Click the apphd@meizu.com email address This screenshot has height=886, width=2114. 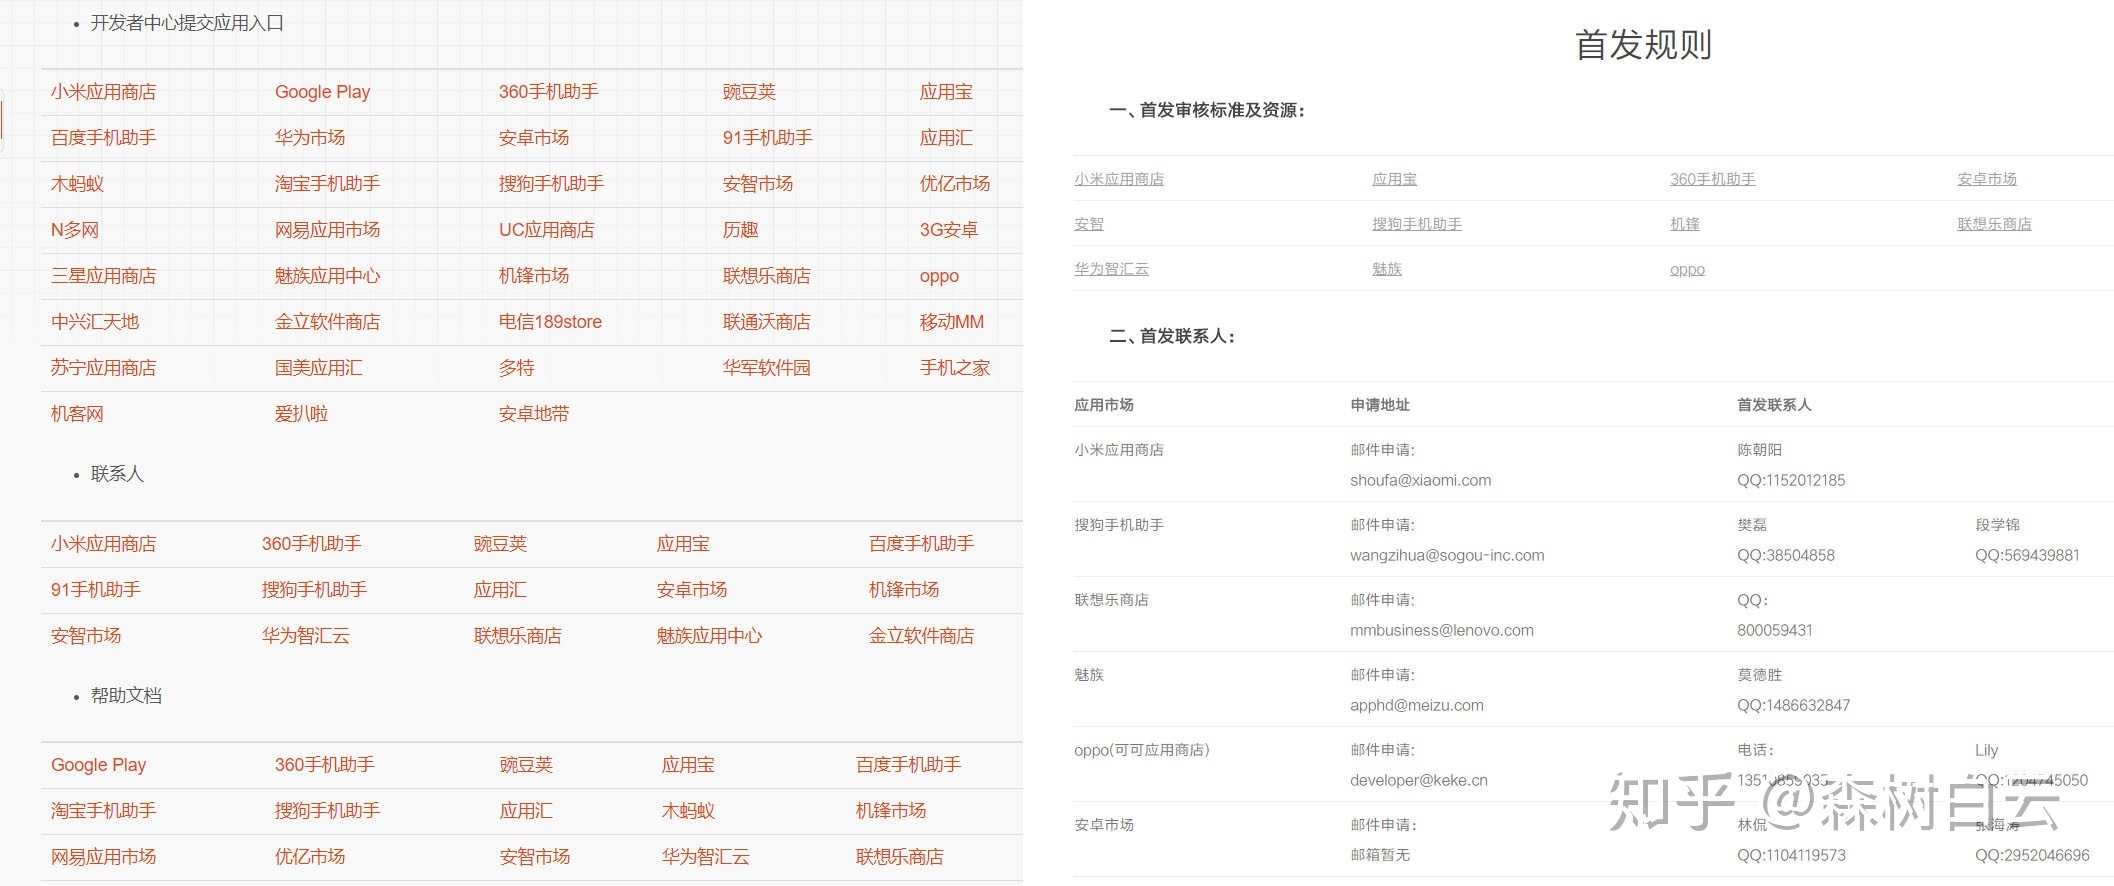[x=1416, y=705]
